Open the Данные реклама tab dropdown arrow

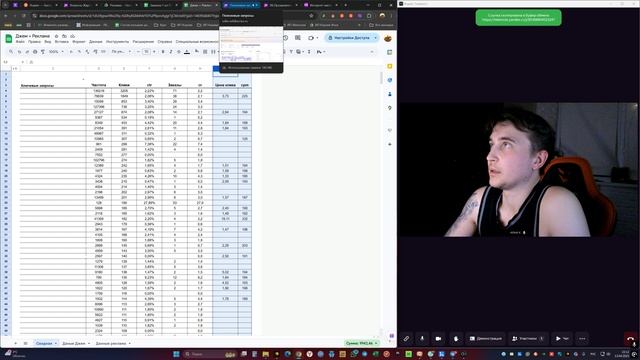pos(129,343)
